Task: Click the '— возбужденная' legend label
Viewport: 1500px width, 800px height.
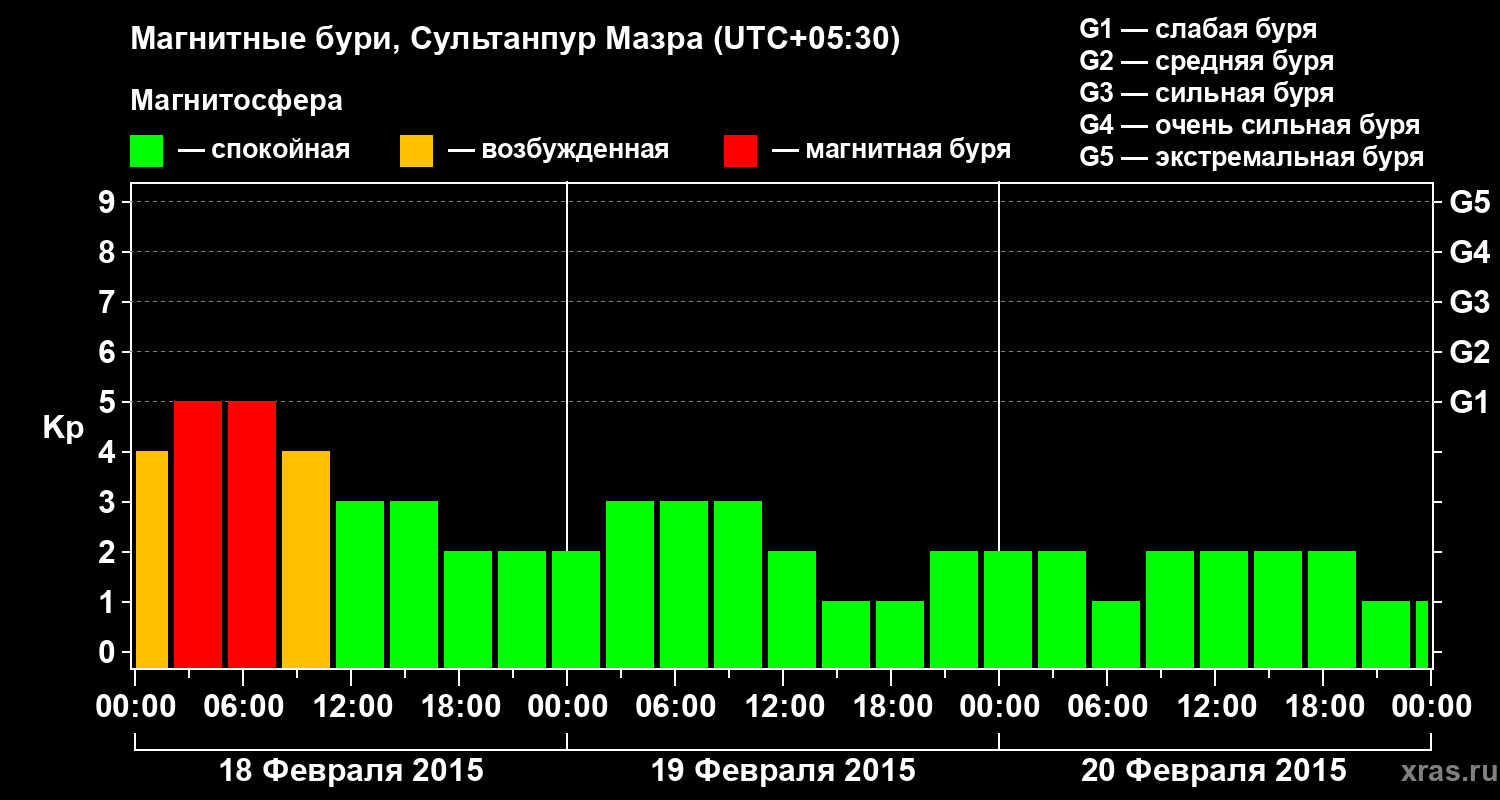Action: point(558,151)
